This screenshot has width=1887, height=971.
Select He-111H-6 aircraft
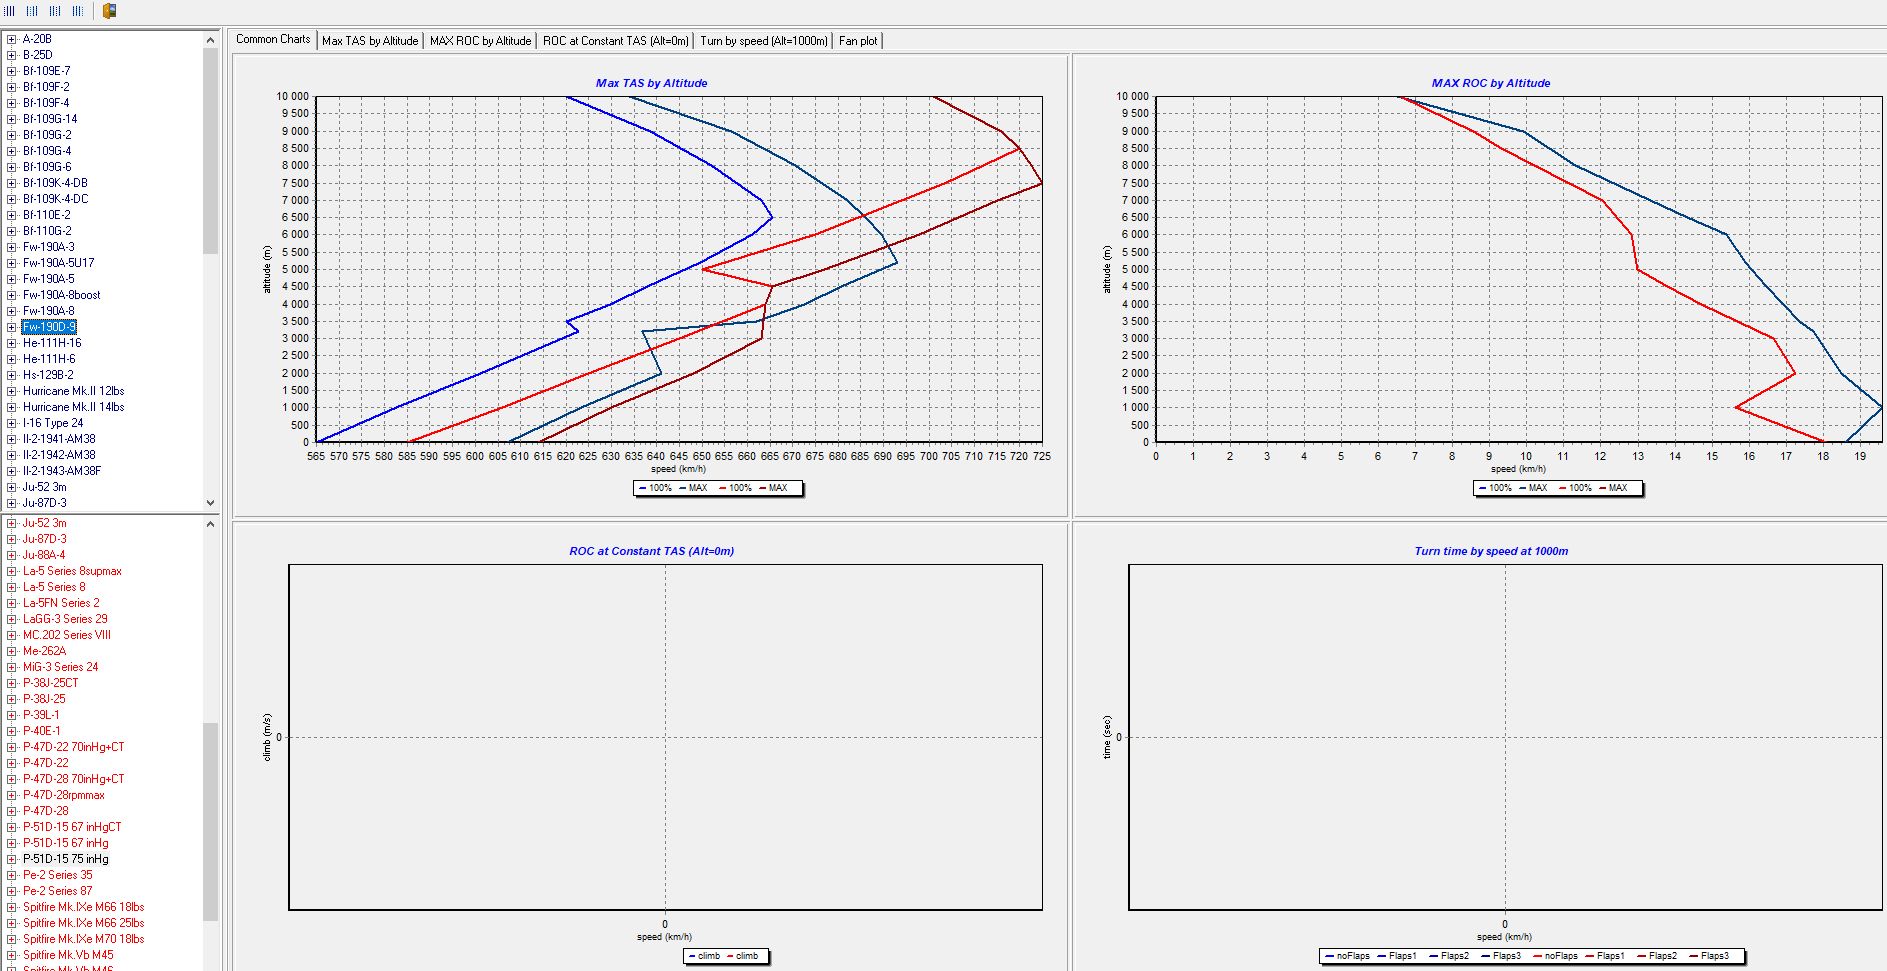click(49, 359)
